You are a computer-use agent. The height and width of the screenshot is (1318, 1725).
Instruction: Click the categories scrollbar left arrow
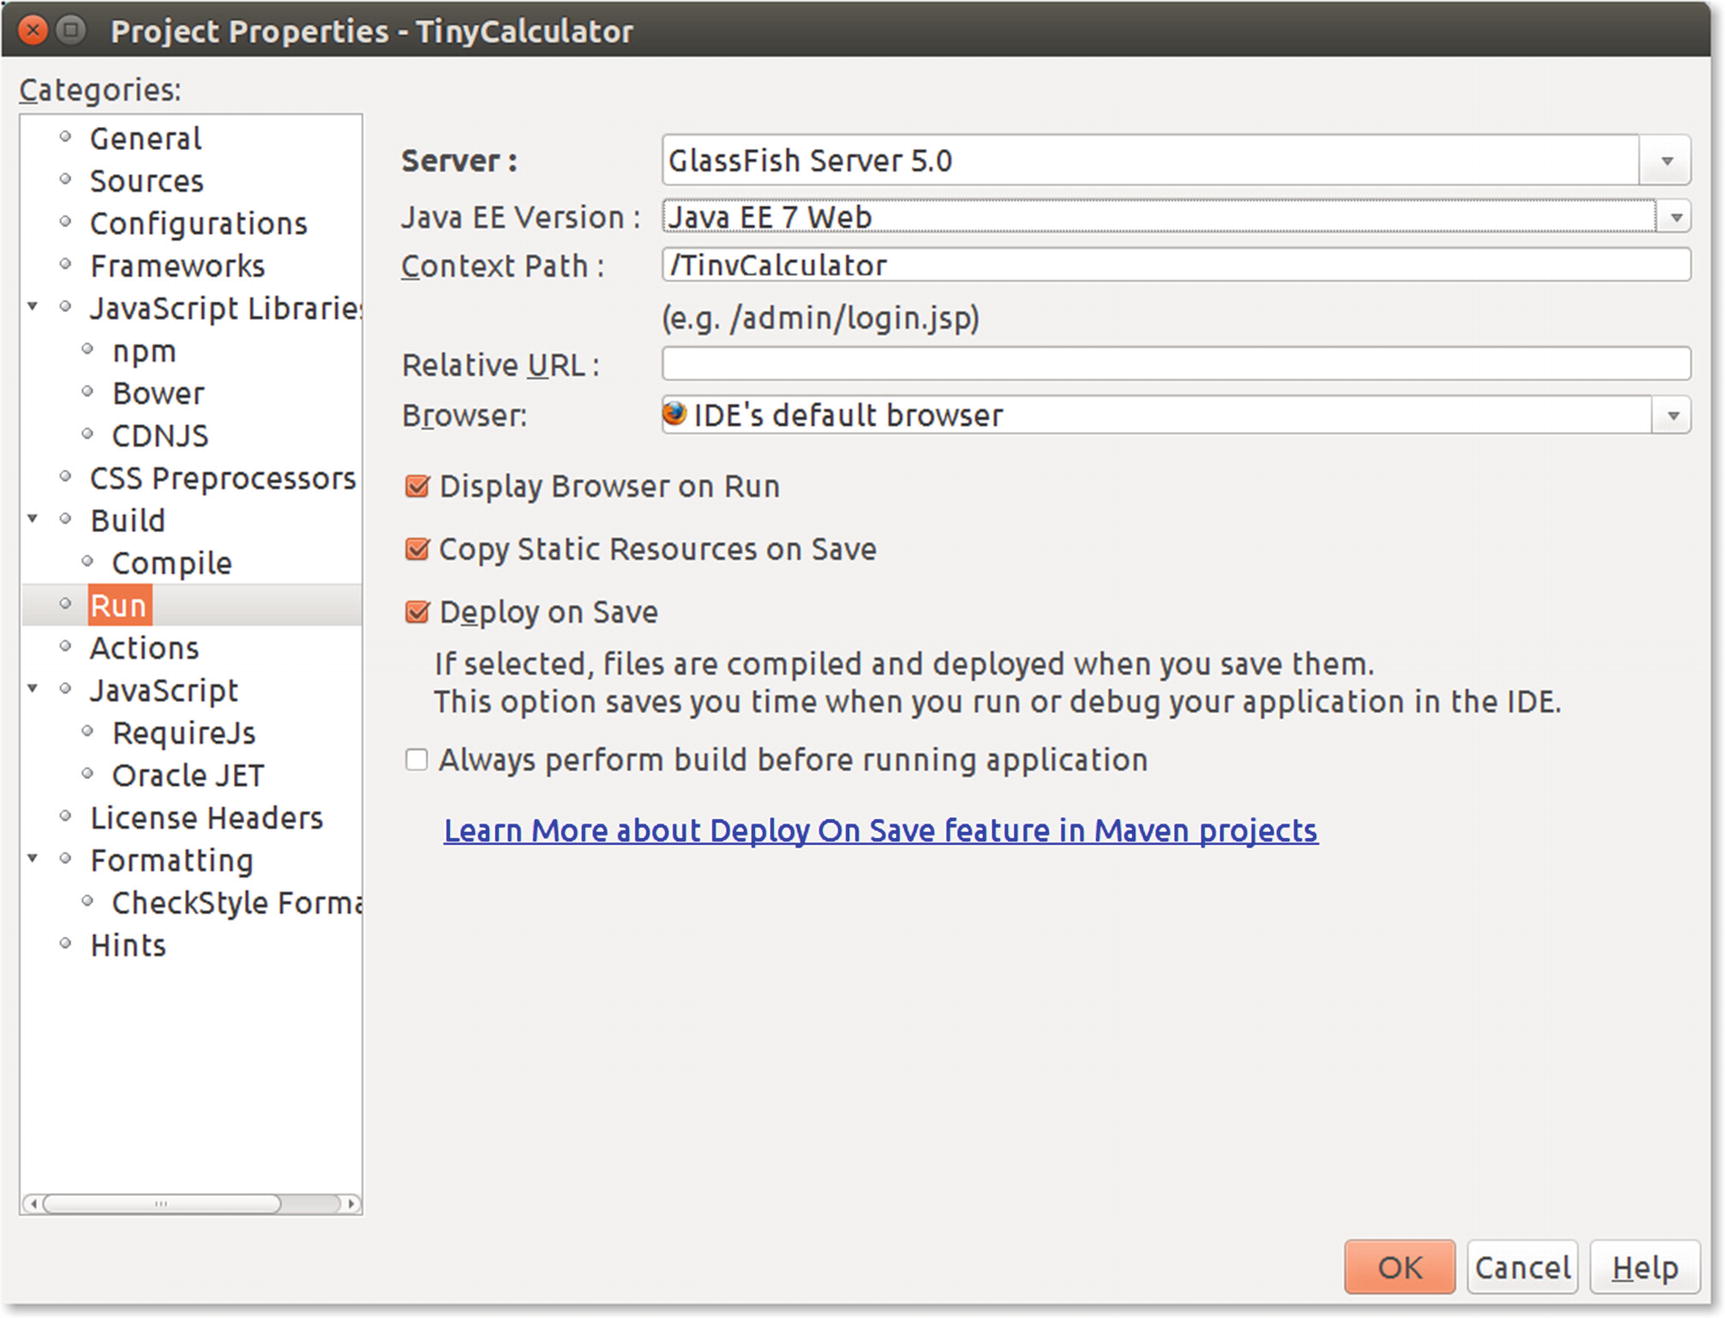(32, 1204)
